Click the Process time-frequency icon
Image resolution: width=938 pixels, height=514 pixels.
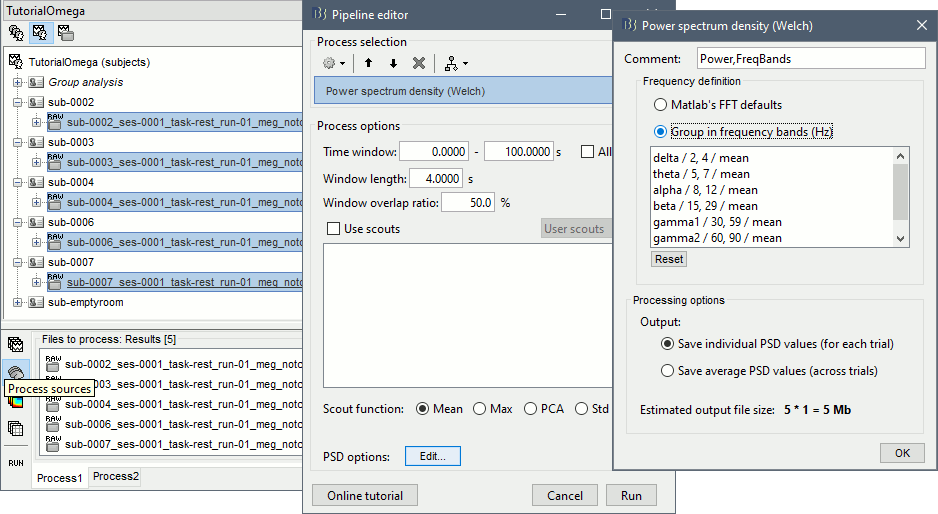(x=15, y=401)
